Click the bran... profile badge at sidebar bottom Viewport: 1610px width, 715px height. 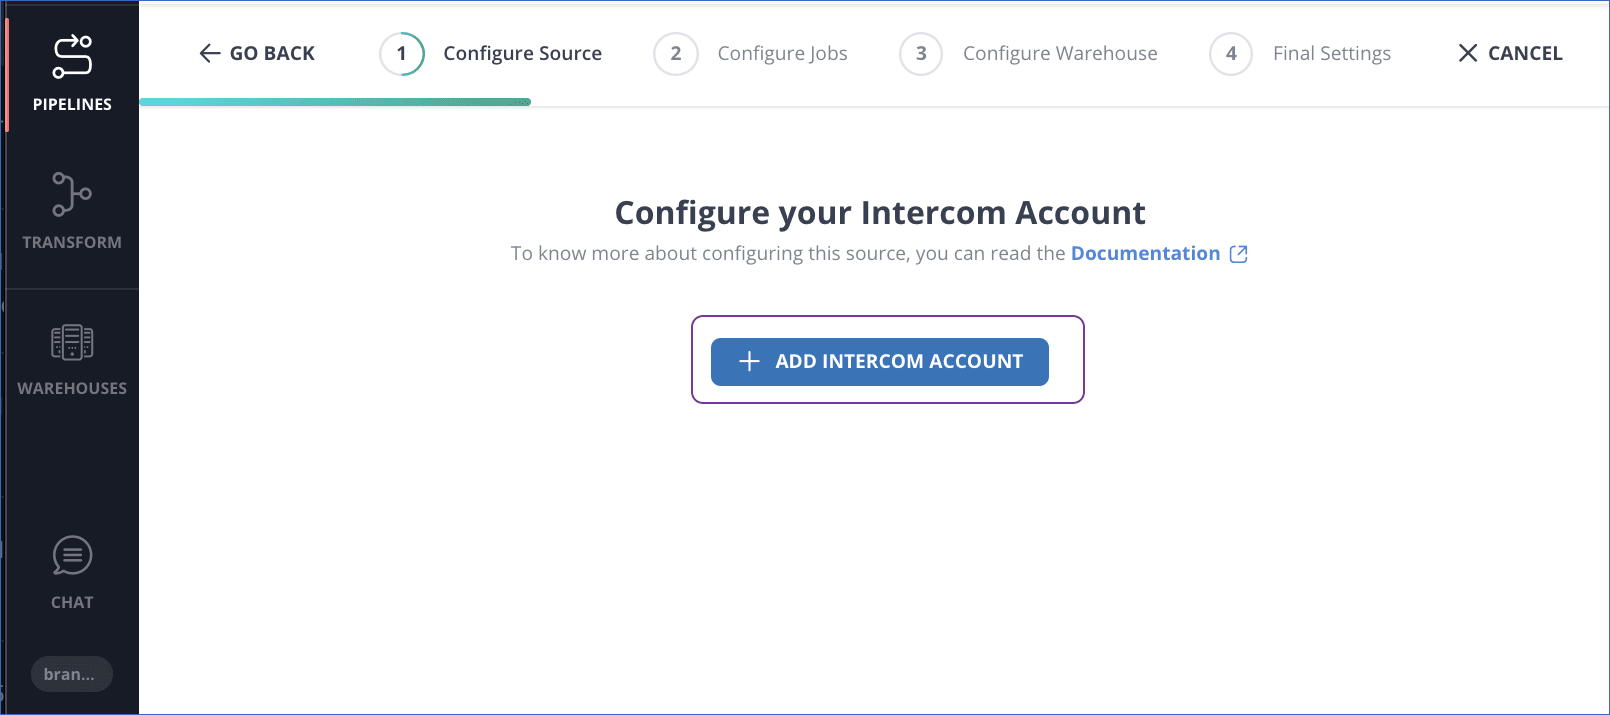click(x=71, y=674)
